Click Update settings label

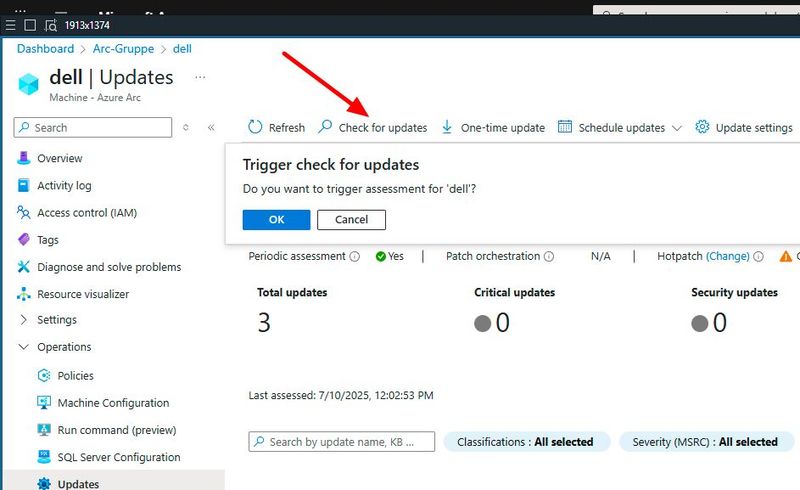click(x=754, y=128)
